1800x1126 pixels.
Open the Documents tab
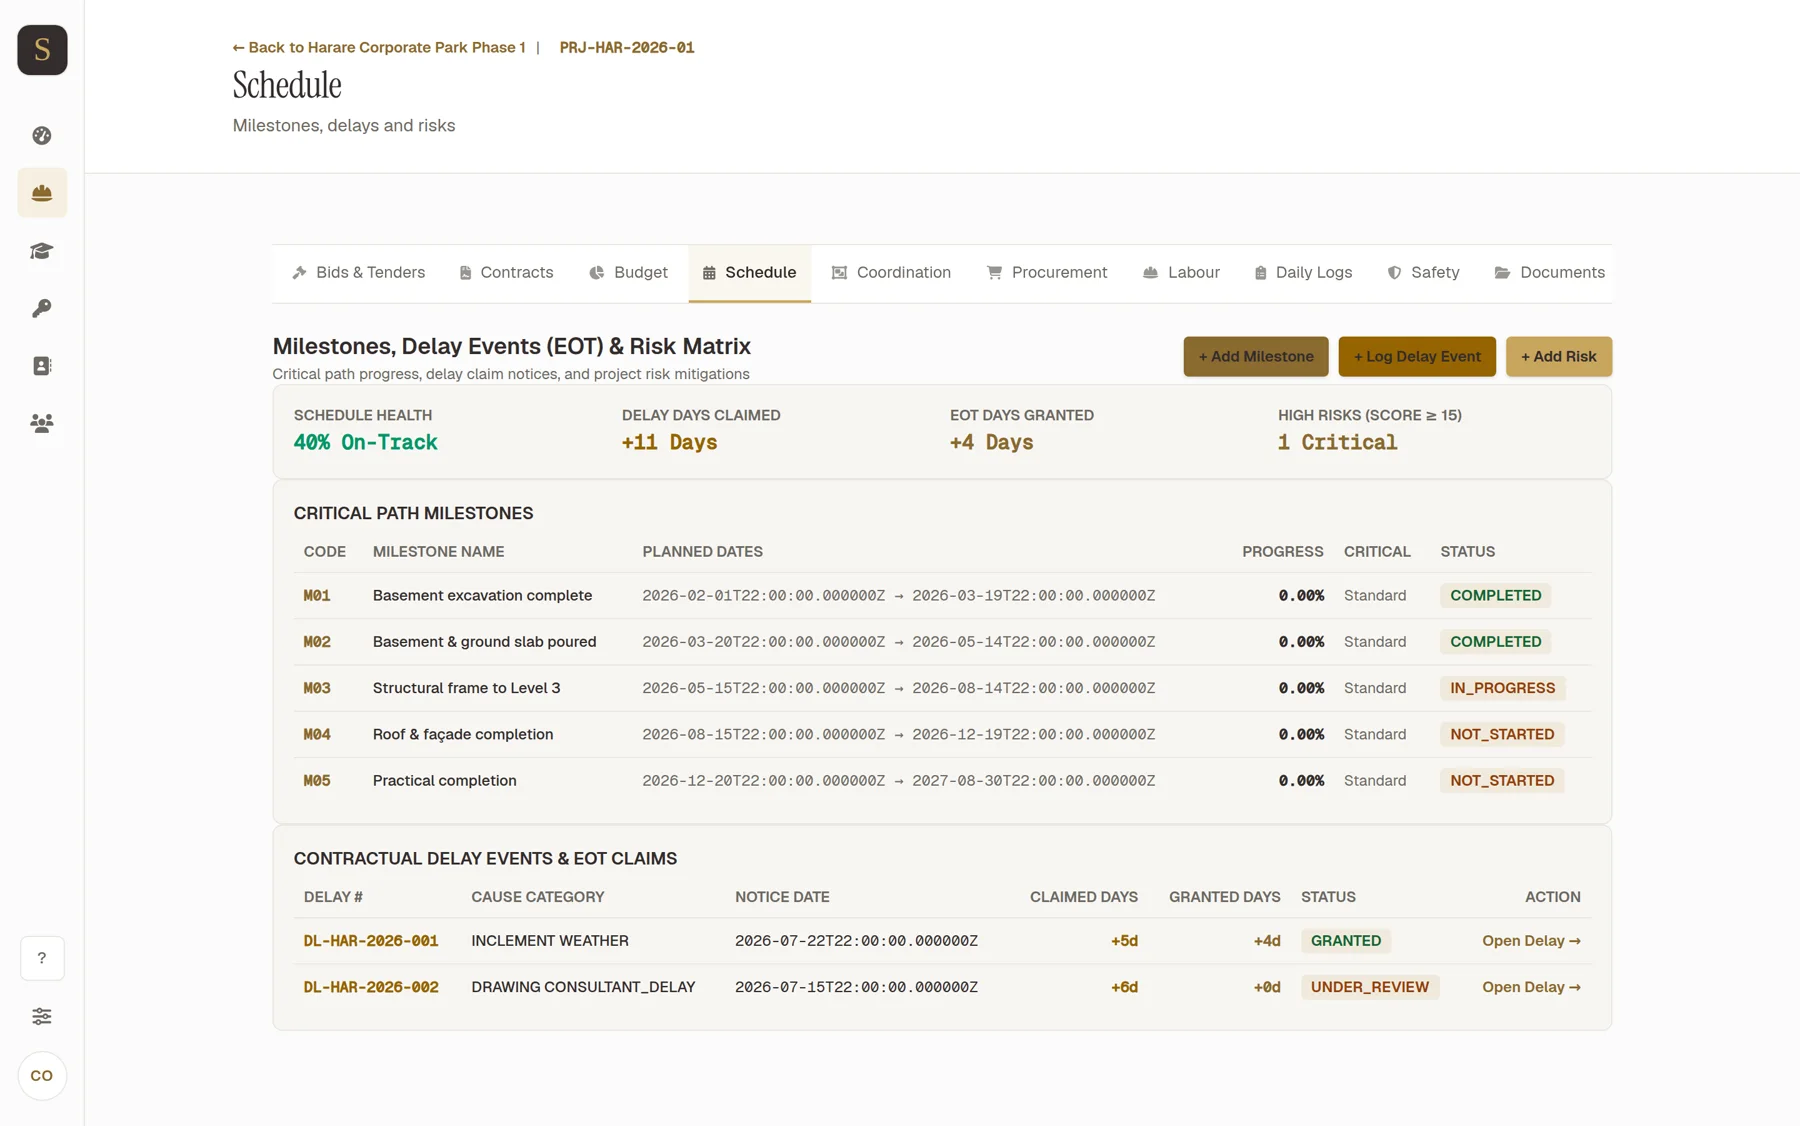tap(1550, 273)
